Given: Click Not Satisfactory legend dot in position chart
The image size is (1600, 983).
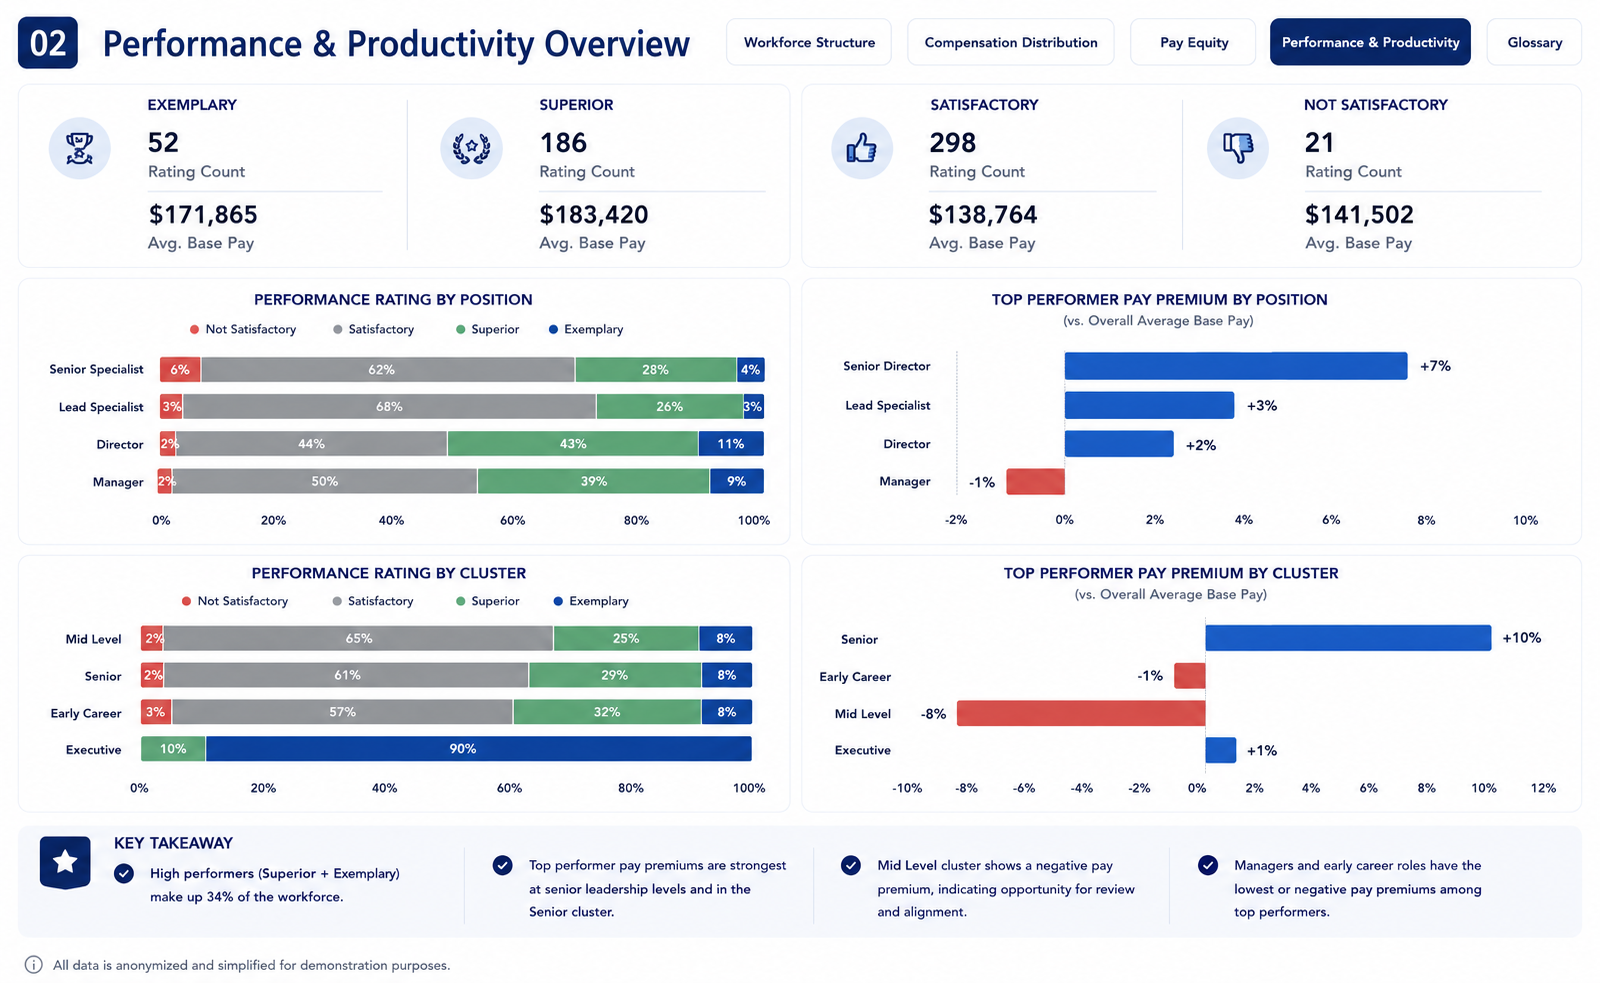Looking at the screenshot, I should [x=194, y=330].
